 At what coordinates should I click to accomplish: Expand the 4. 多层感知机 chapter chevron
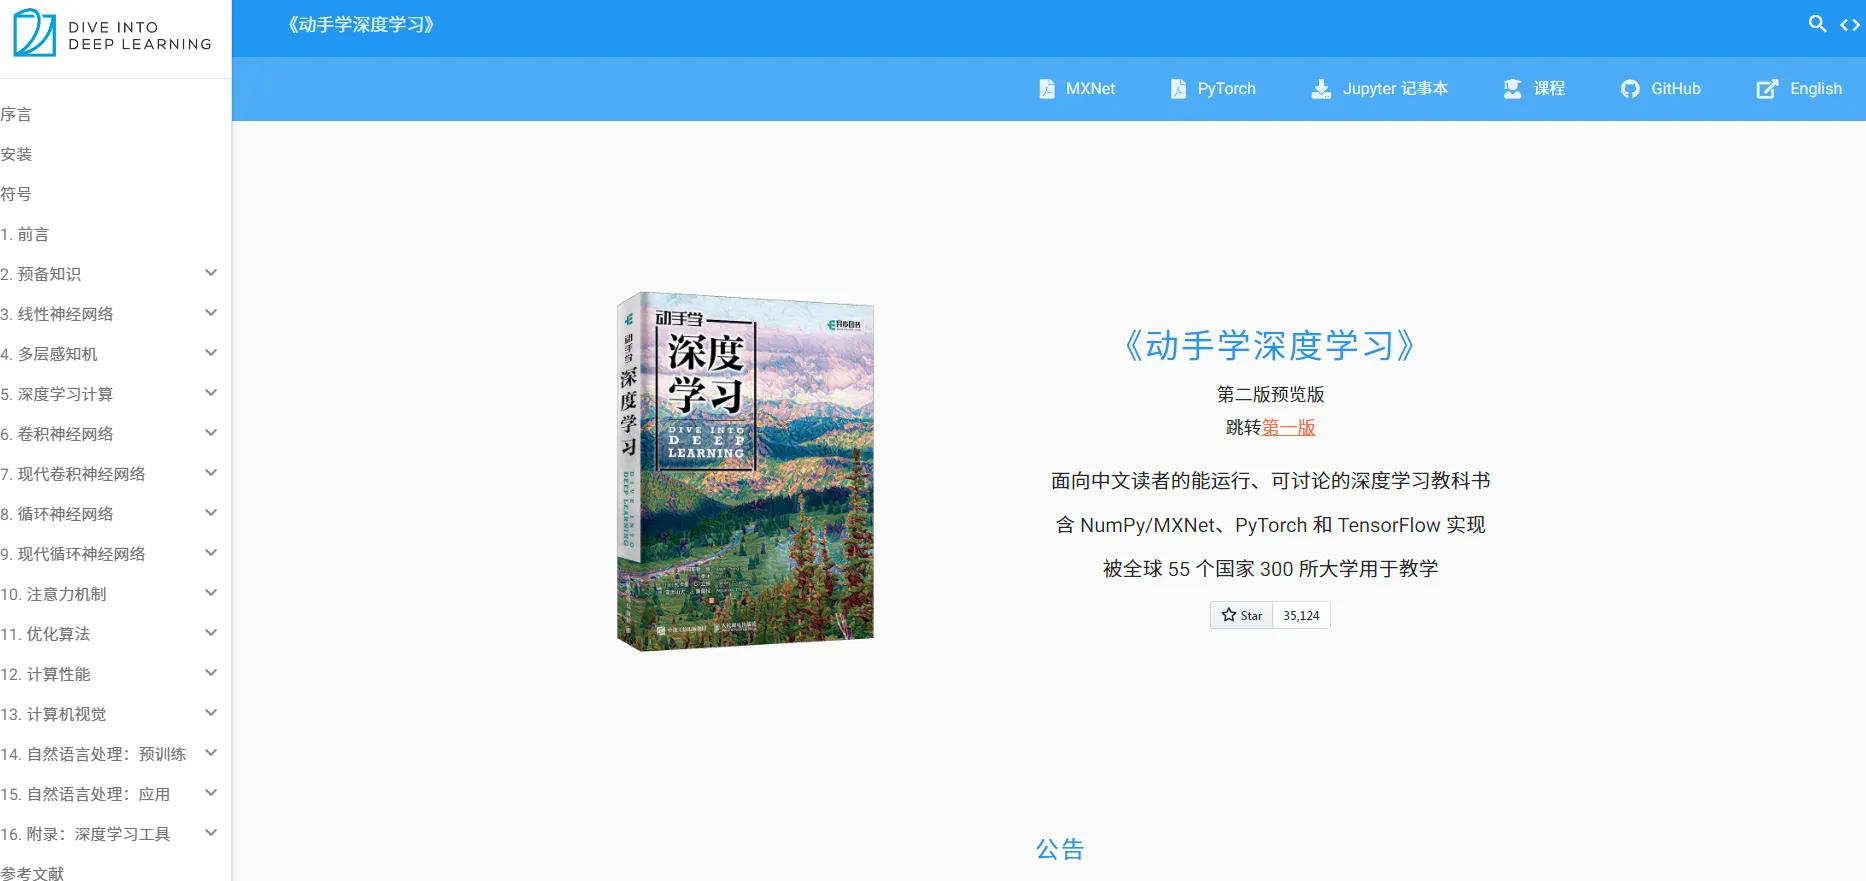211,353
